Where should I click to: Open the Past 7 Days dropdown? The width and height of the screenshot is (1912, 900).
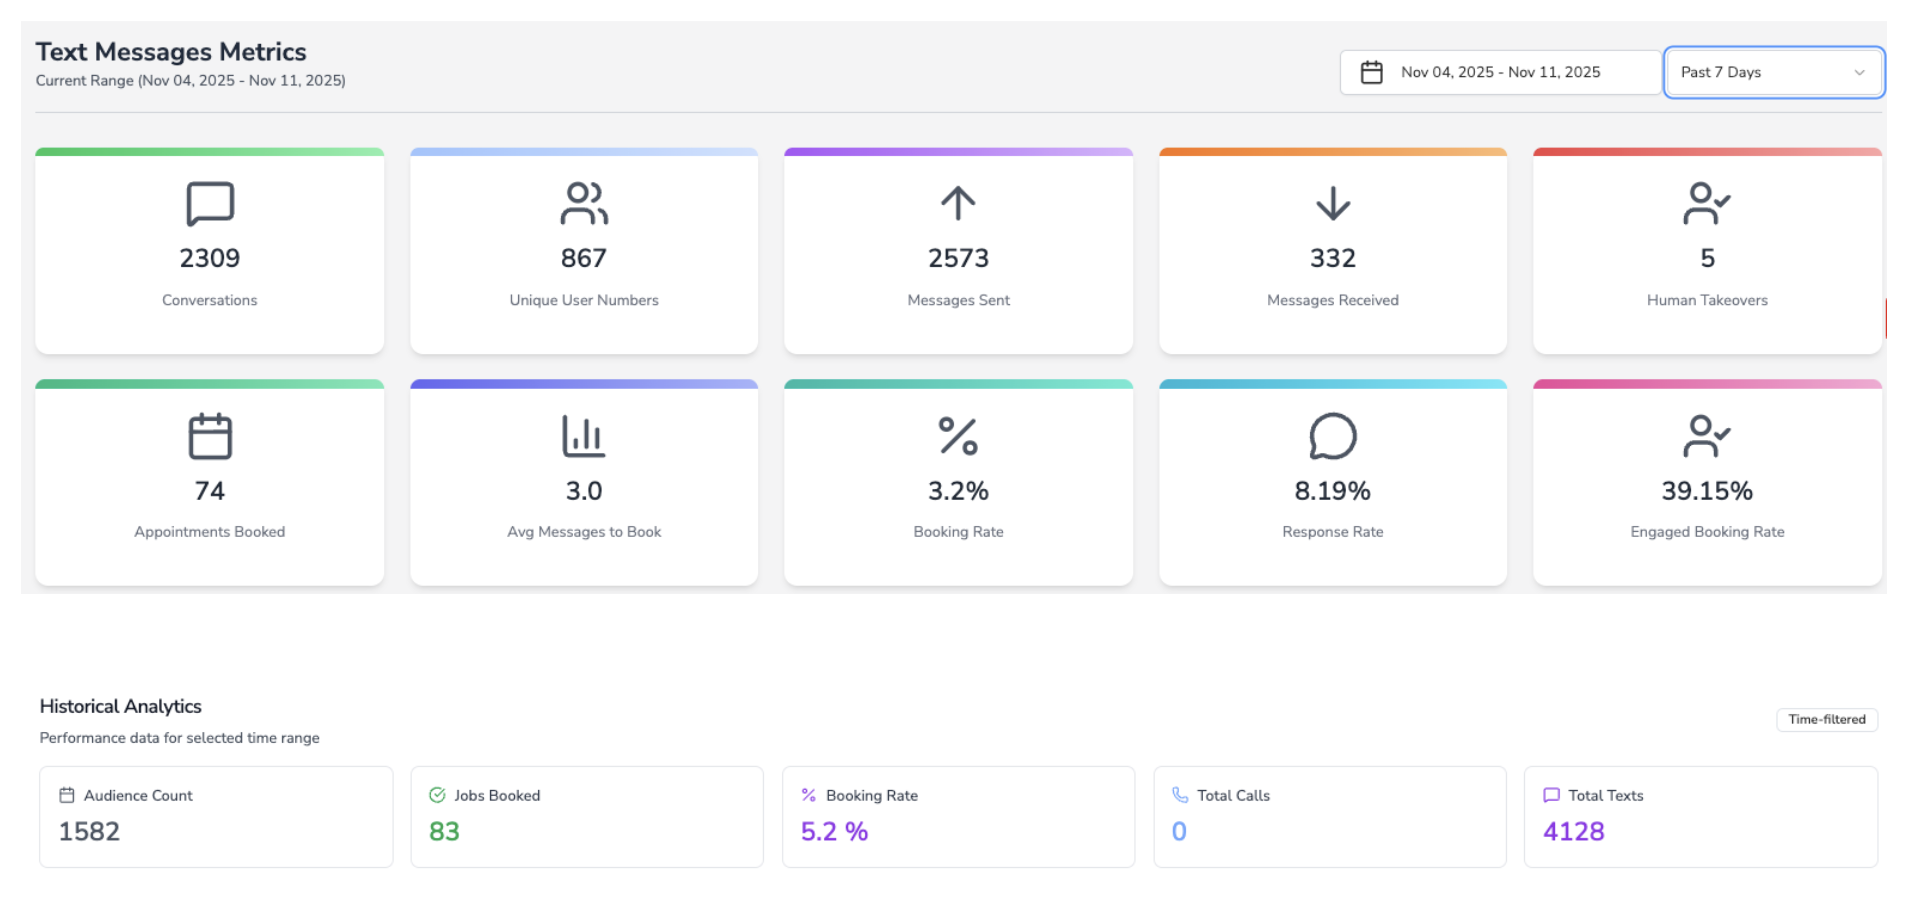point(1773,71)
